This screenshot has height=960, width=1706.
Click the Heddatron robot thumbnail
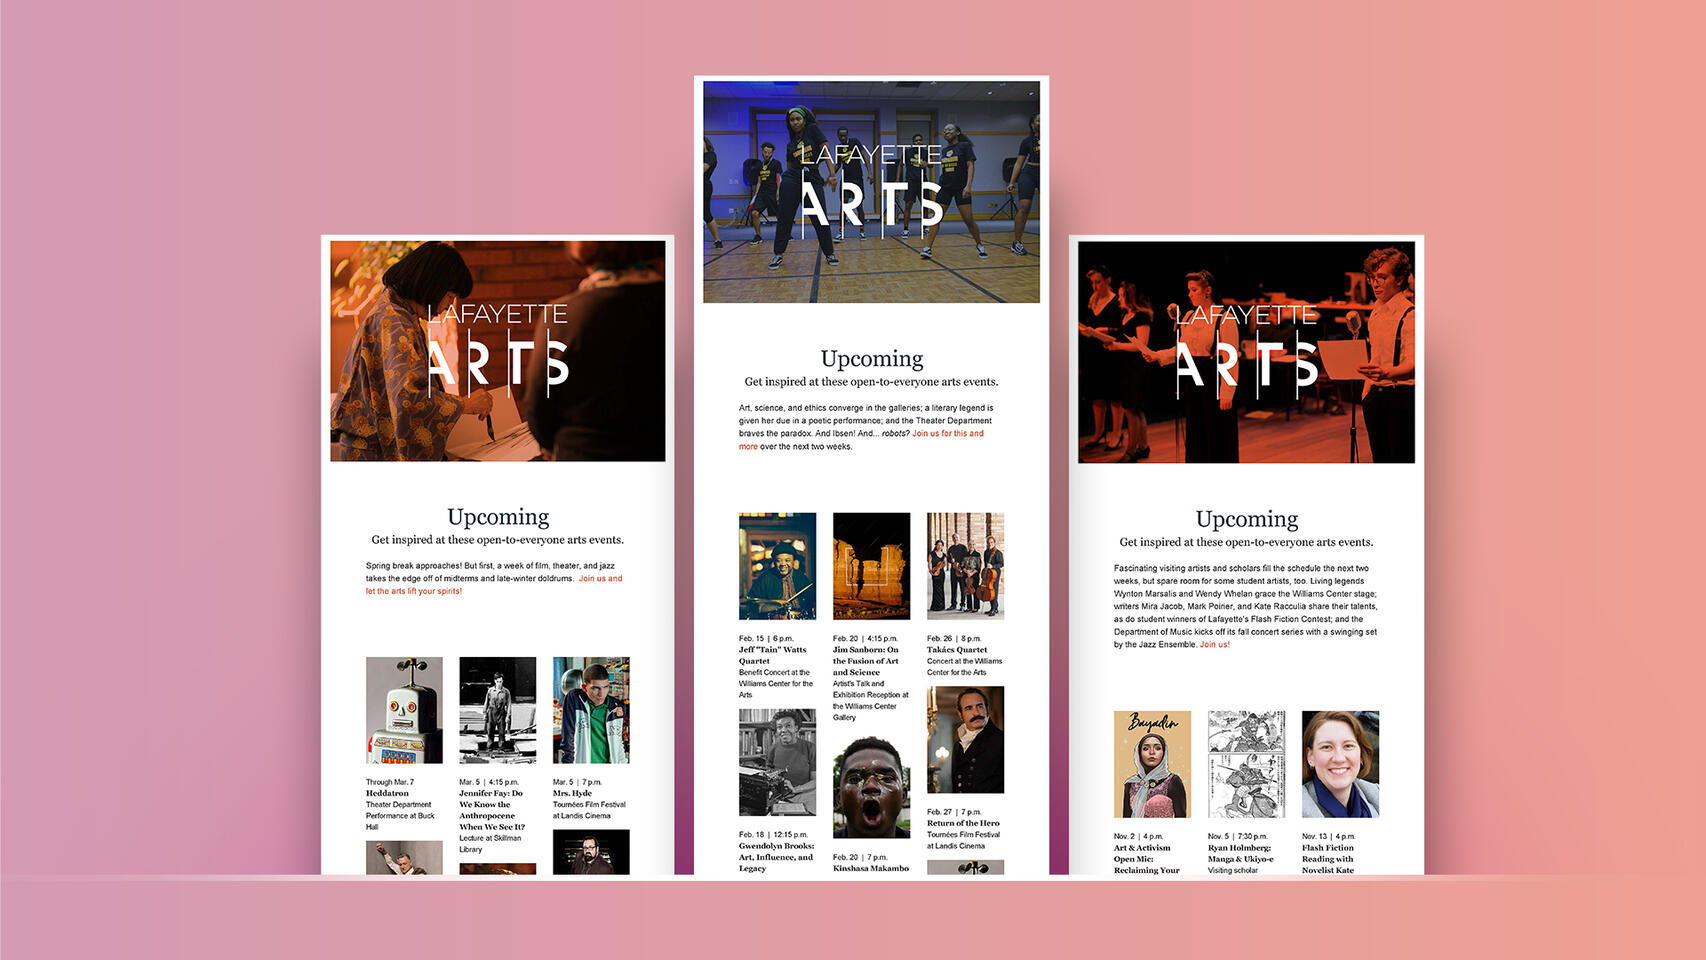coord(404,710)
